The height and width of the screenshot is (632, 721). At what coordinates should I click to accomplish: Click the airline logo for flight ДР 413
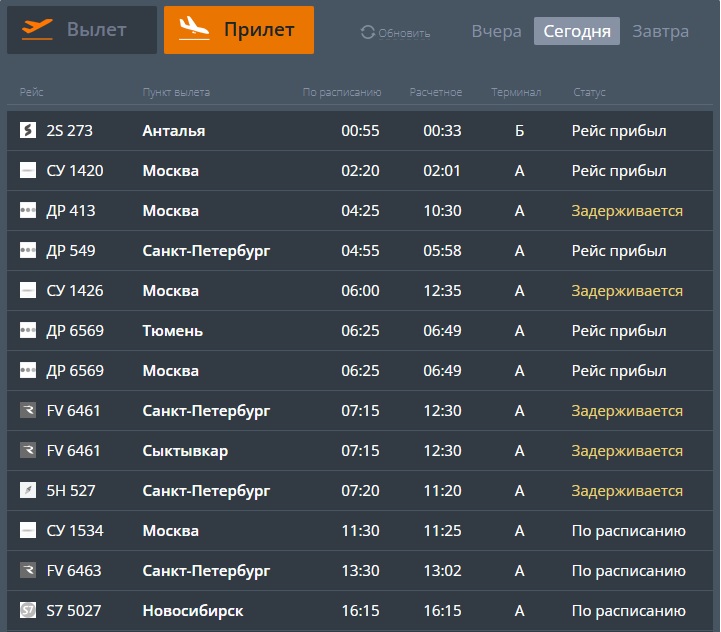[x=28, y=210]
